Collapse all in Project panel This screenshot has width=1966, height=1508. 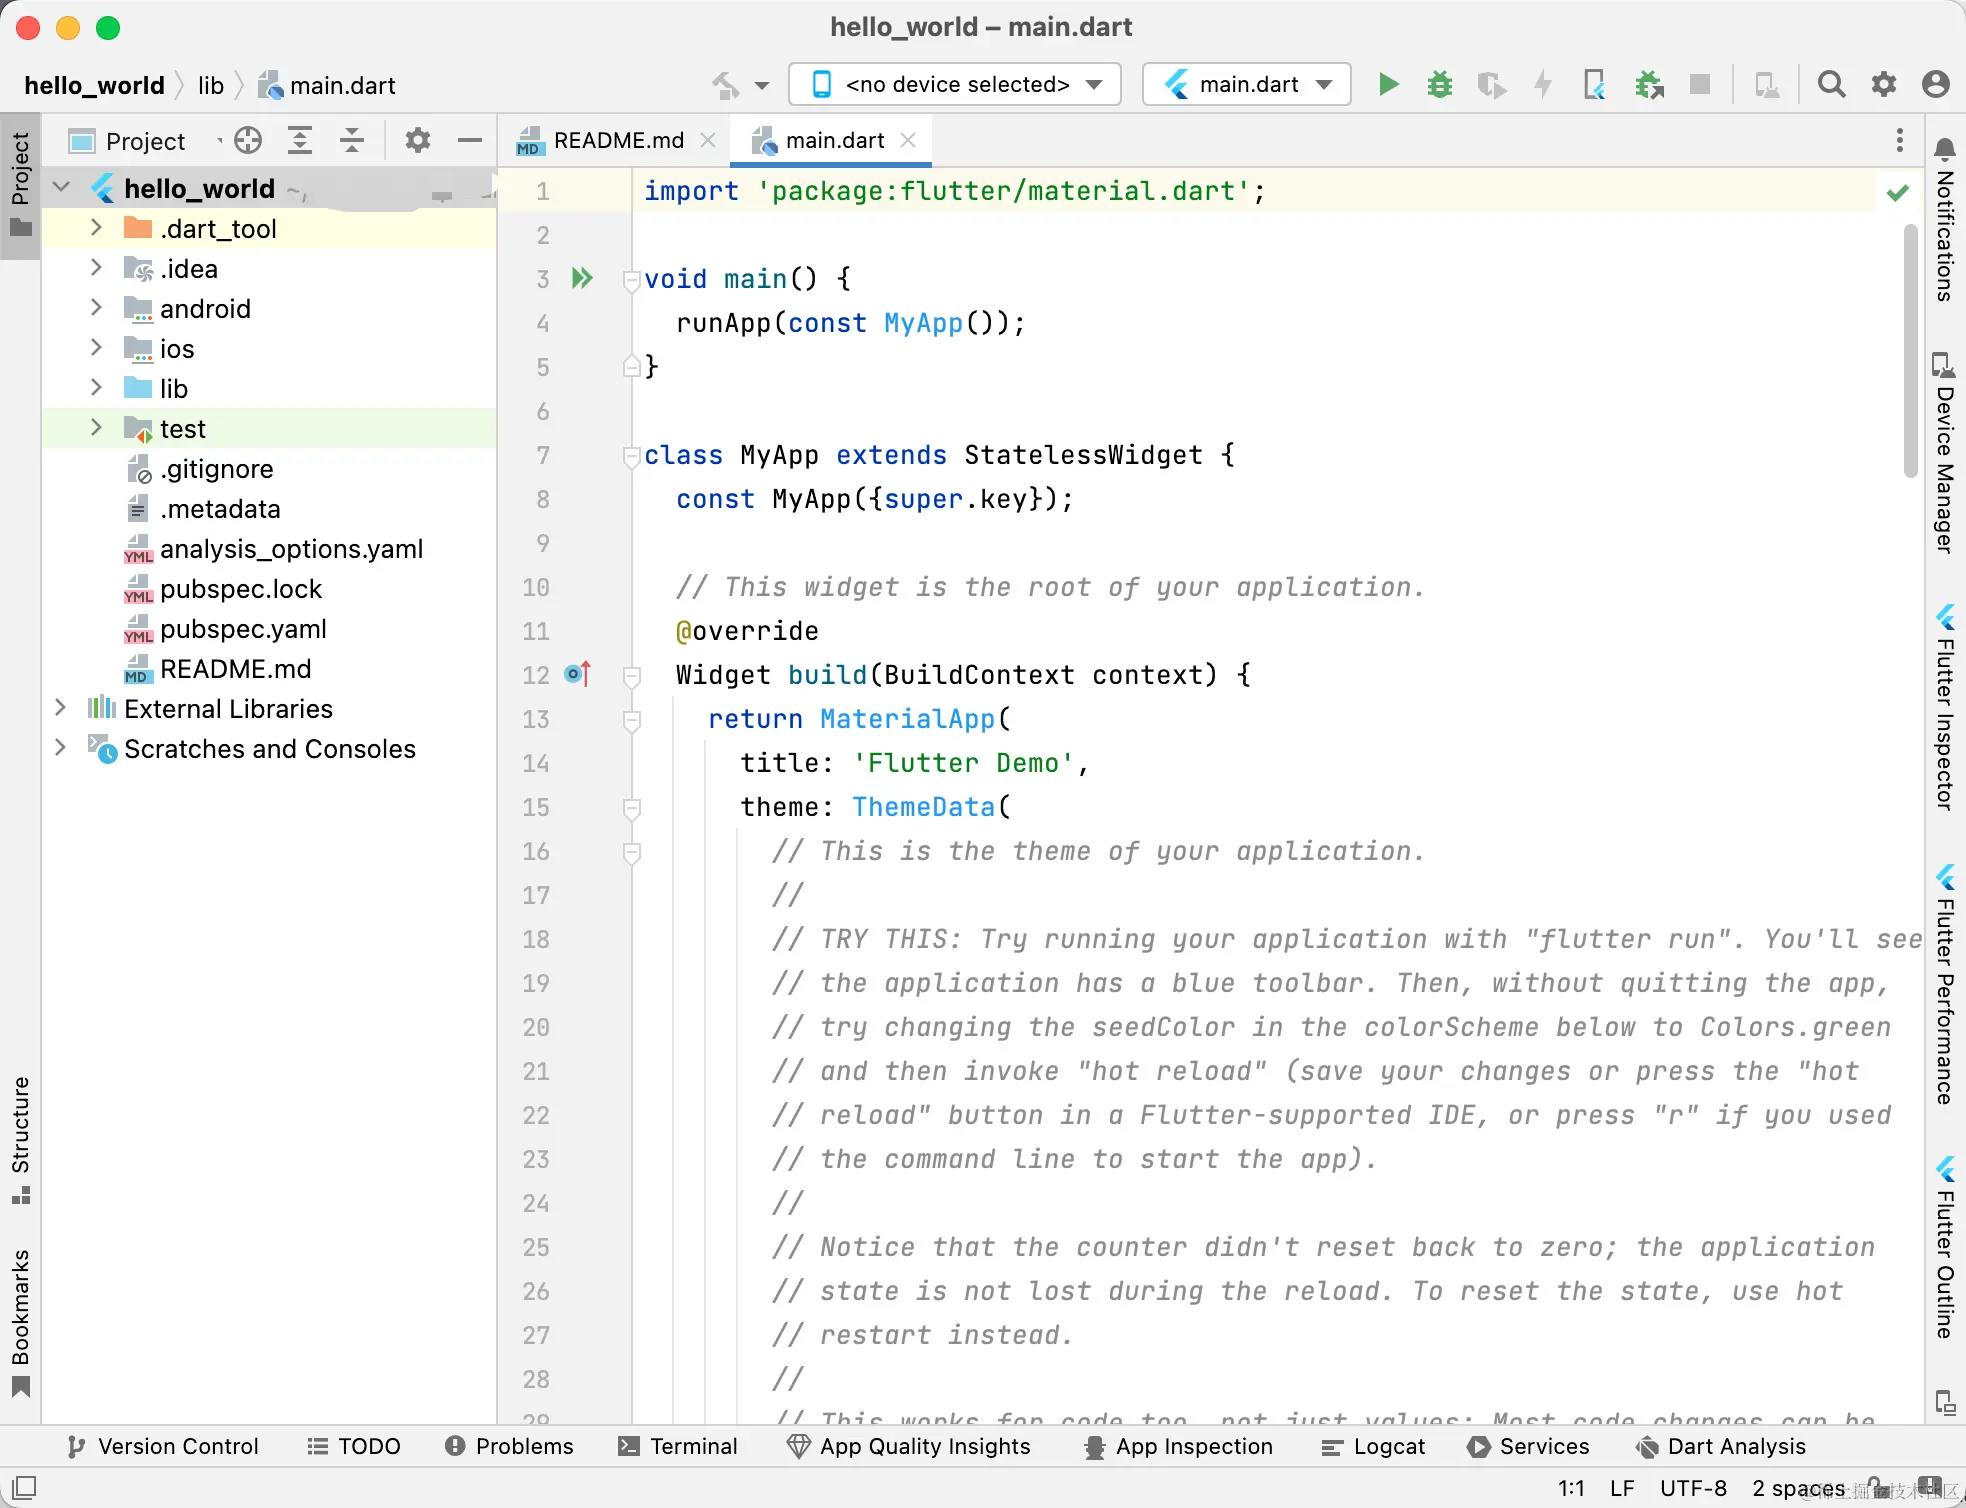[x=352, y=140]
